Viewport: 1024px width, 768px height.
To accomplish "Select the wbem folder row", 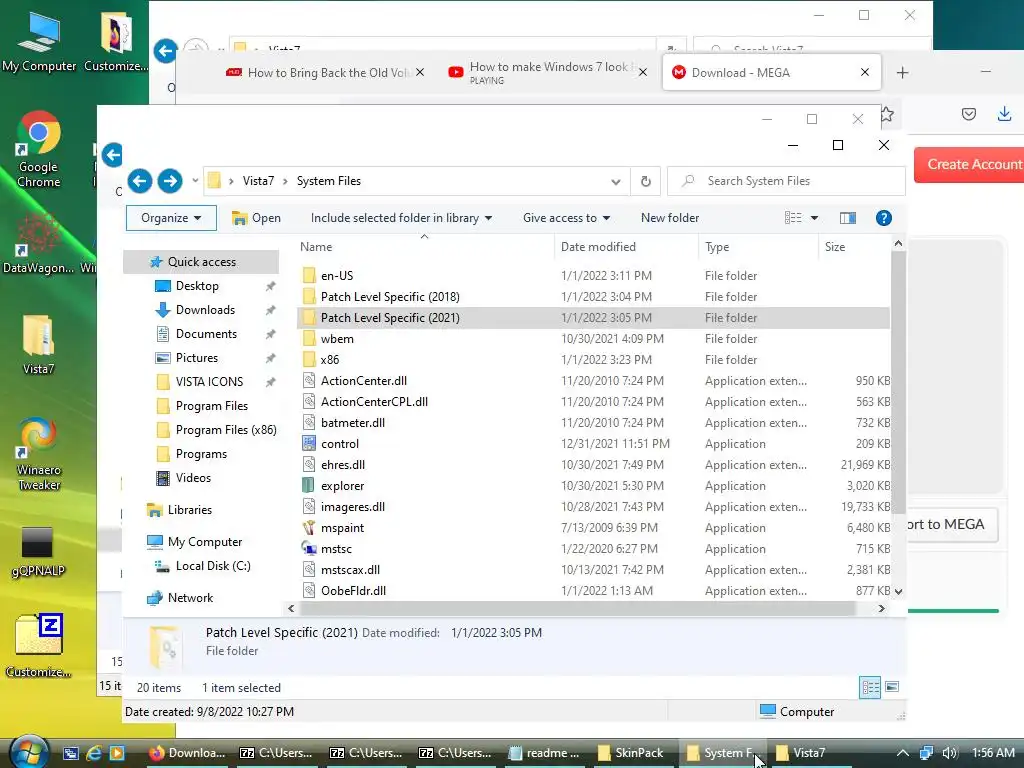I will 594,338.
